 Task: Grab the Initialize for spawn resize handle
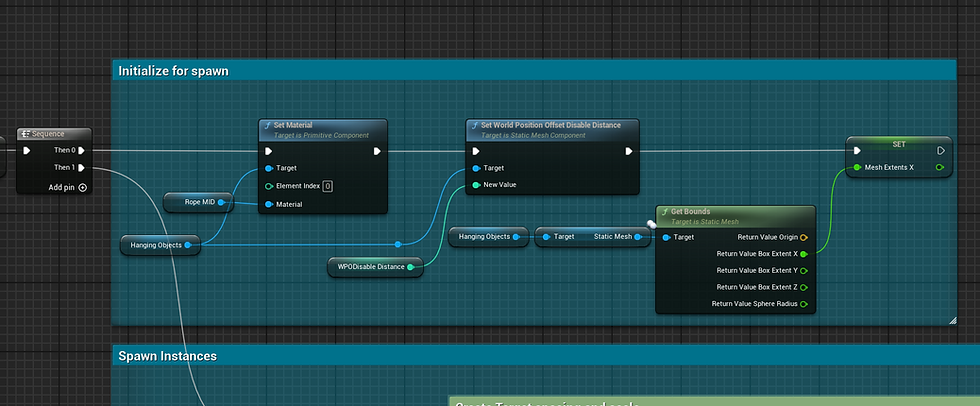coord(952,321)
